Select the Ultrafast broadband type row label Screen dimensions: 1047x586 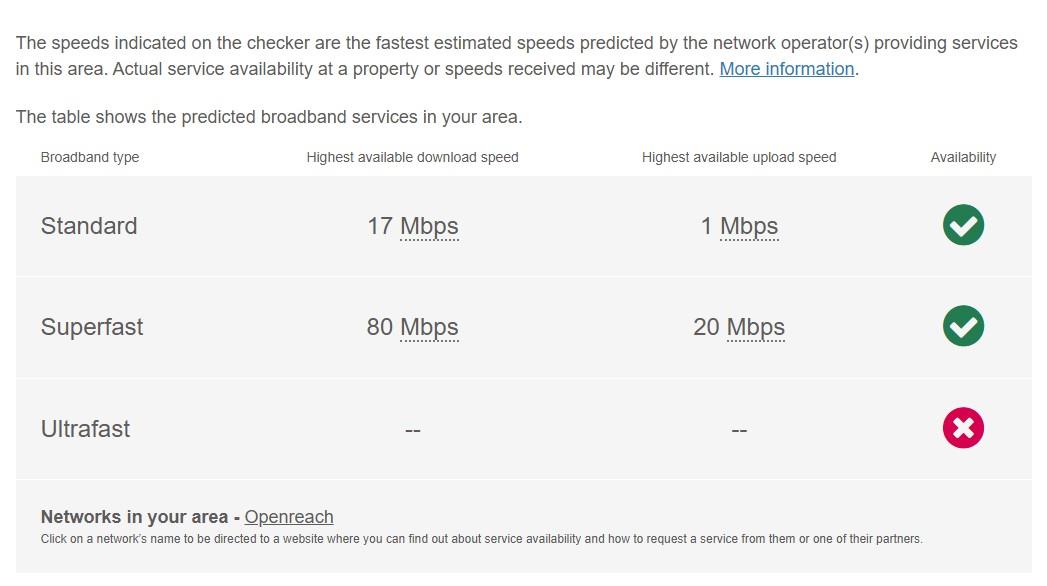85,428
